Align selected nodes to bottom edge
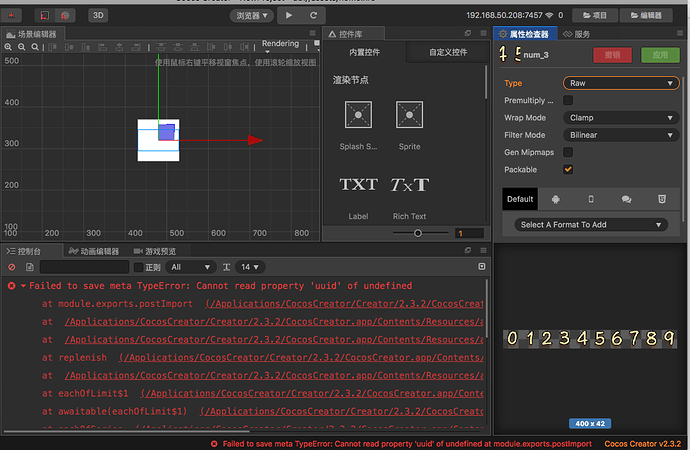The height and width of the screenshot is (450, 690). pos(86,47)
